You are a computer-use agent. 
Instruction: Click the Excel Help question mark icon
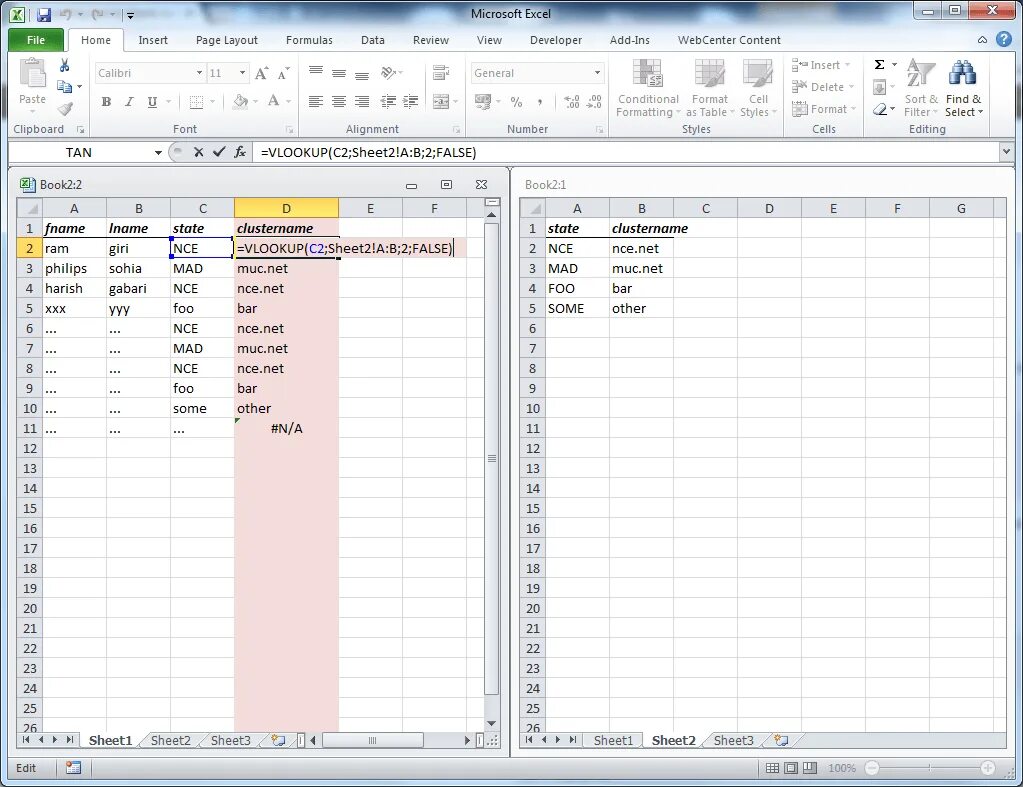coord(1004,40)
